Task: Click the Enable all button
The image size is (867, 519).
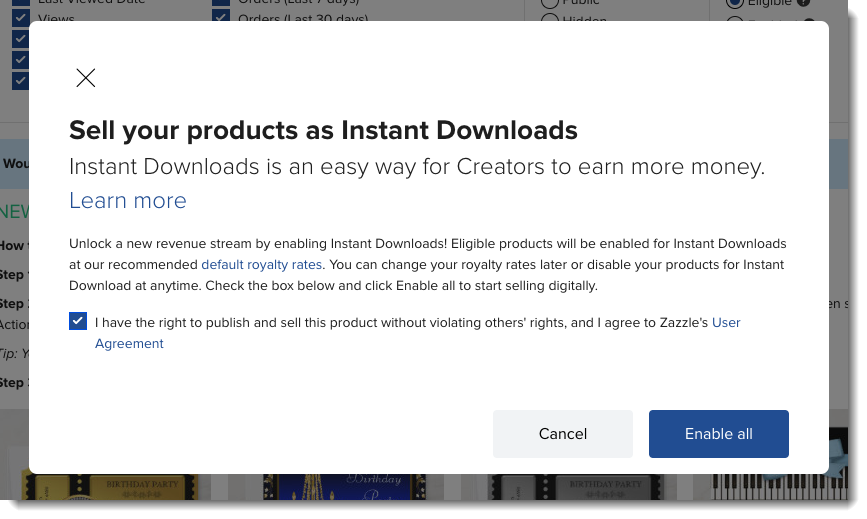Action: click(x=719, y=434)
